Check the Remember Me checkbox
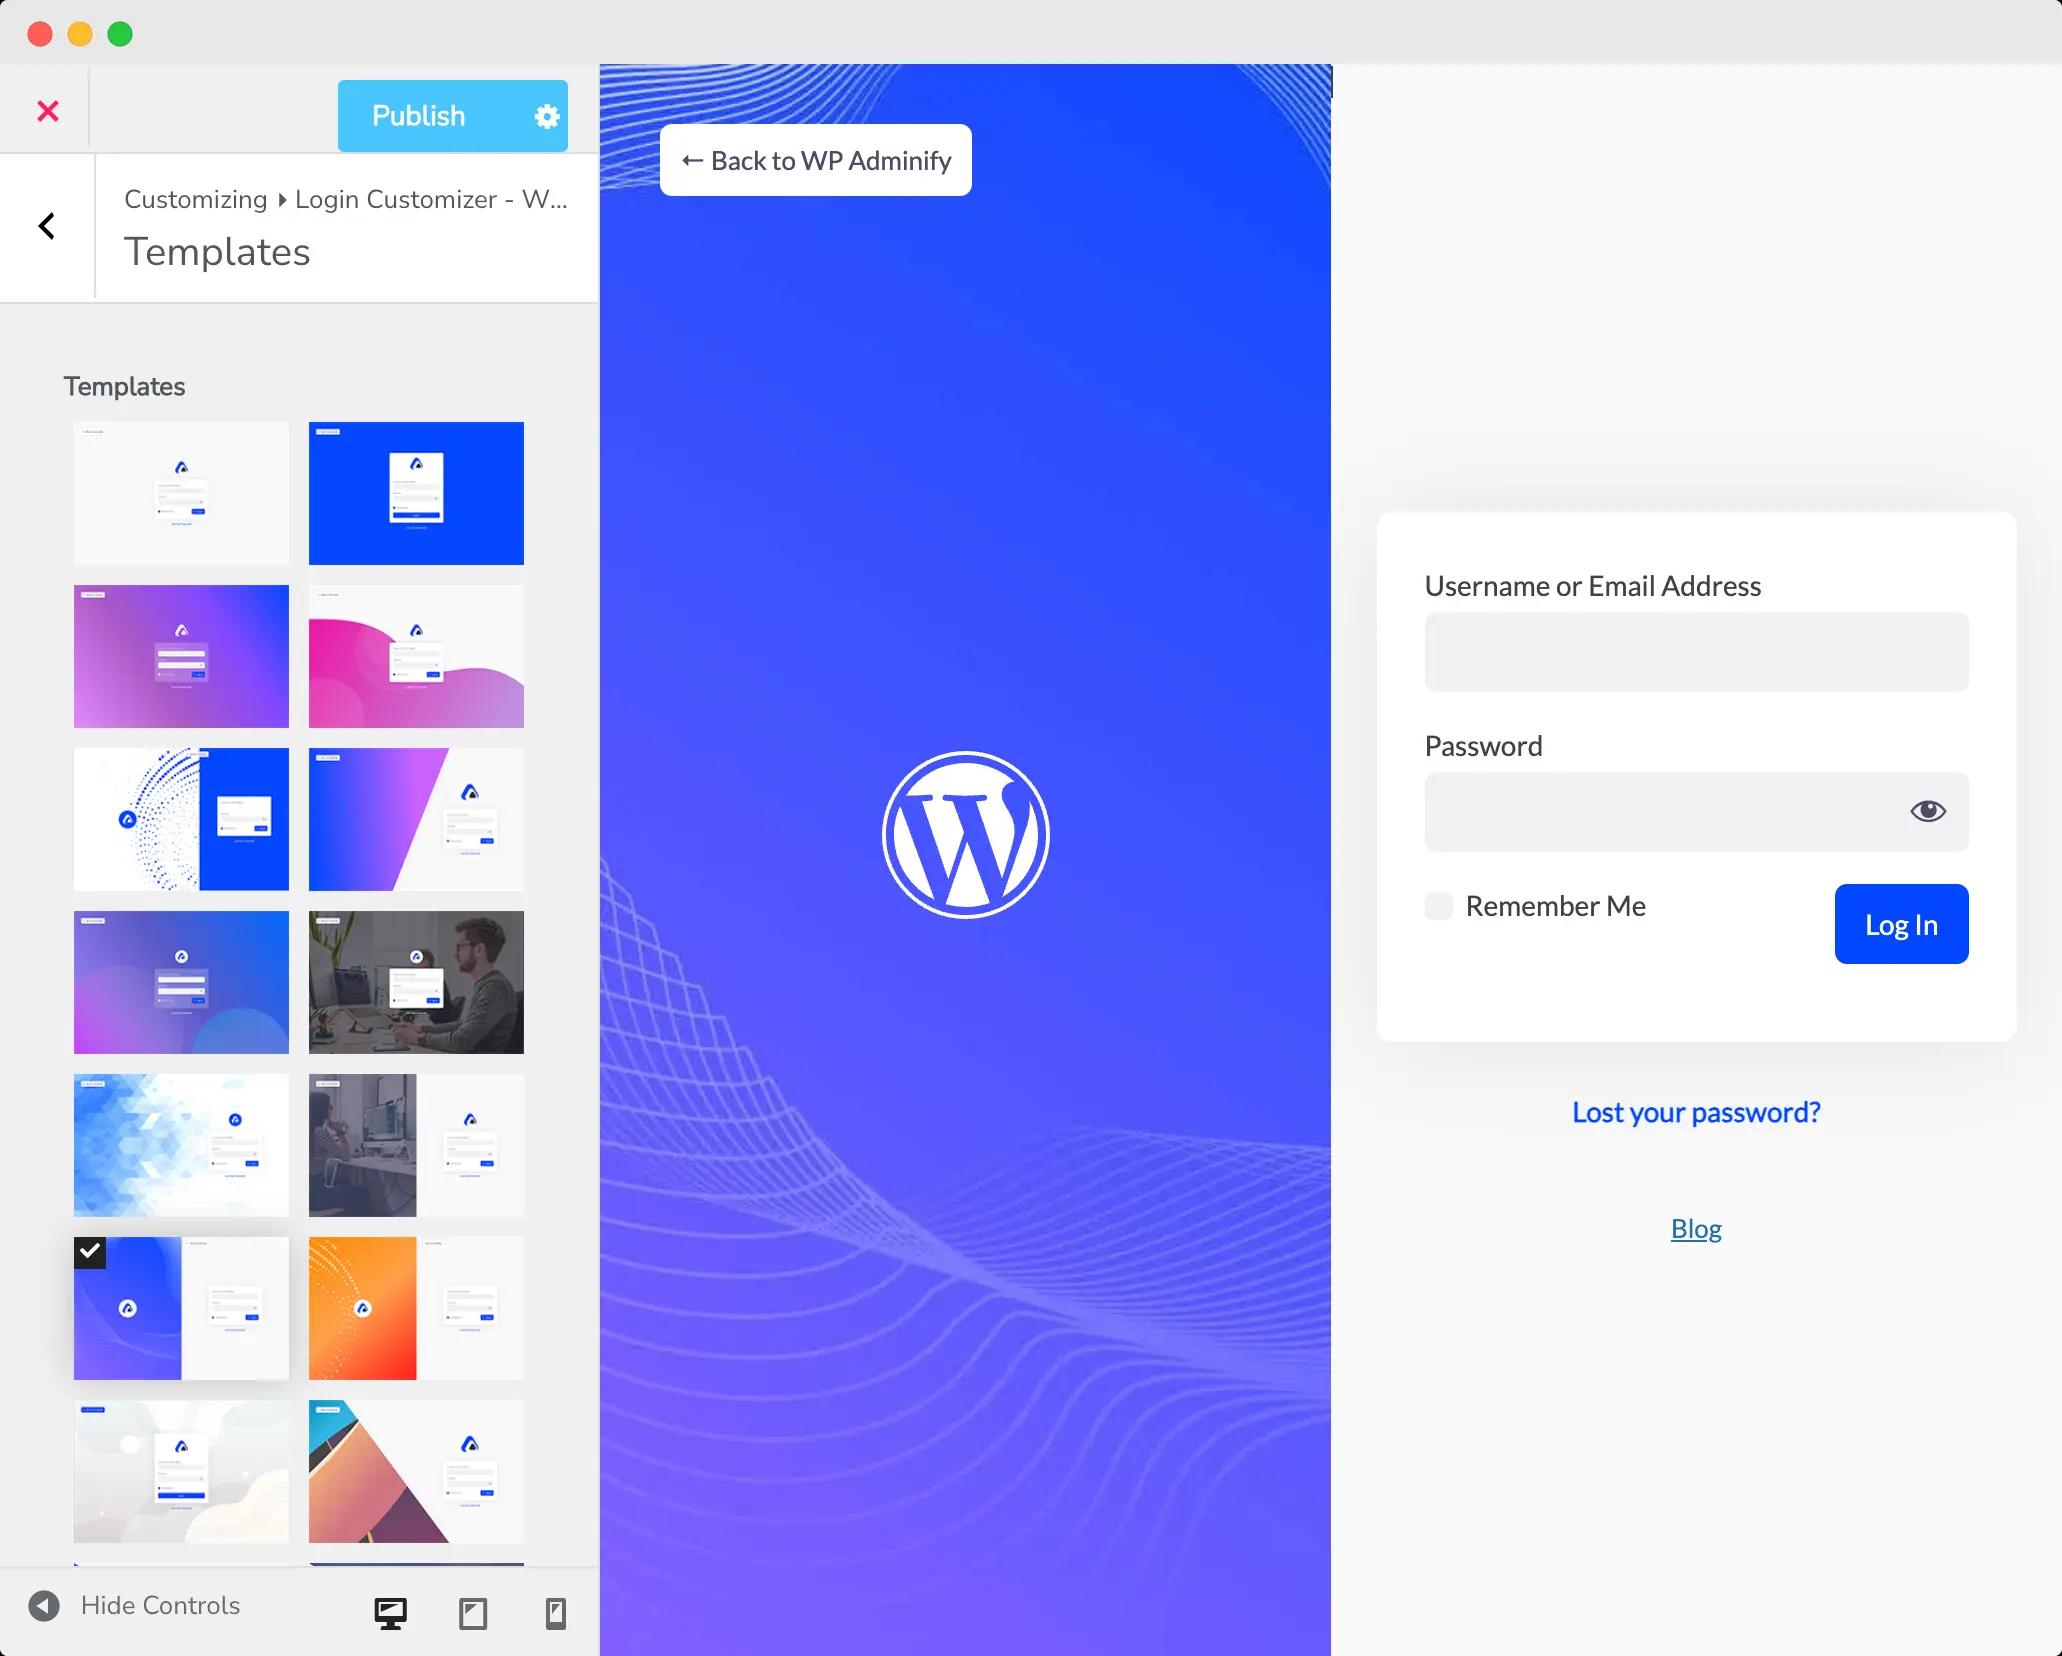Screen dimensions: 2062x1656 (1439, 906)
